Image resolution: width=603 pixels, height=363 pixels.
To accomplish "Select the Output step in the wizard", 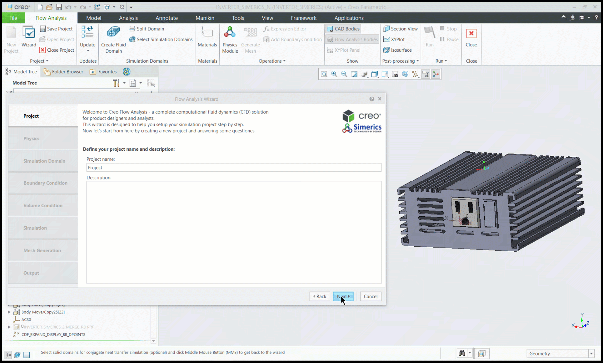I will pos(43,273).
